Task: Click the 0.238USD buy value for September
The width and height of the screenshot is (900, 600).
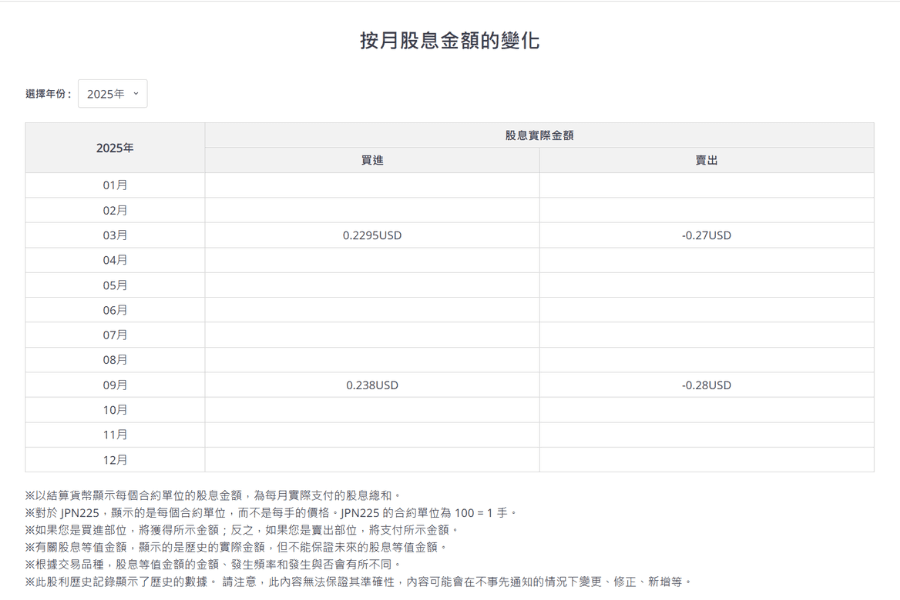Action: pos(371,385)
